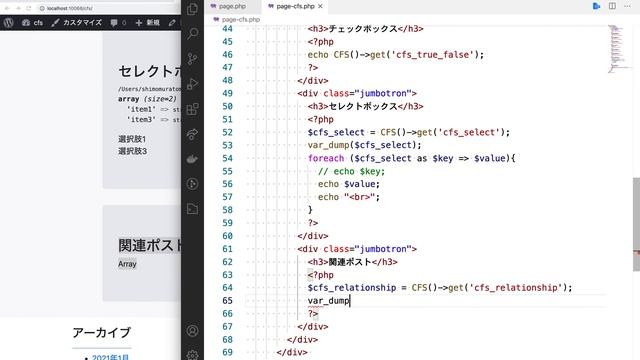The image size is (640, 360).
Task: Go forward in the browser
Action: tap(18, 8)
